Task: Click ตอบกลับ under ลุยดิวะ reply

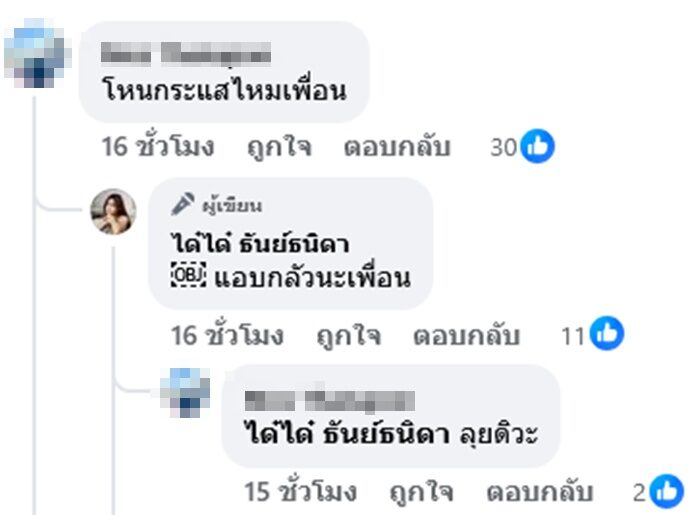Action: (539, 492)
